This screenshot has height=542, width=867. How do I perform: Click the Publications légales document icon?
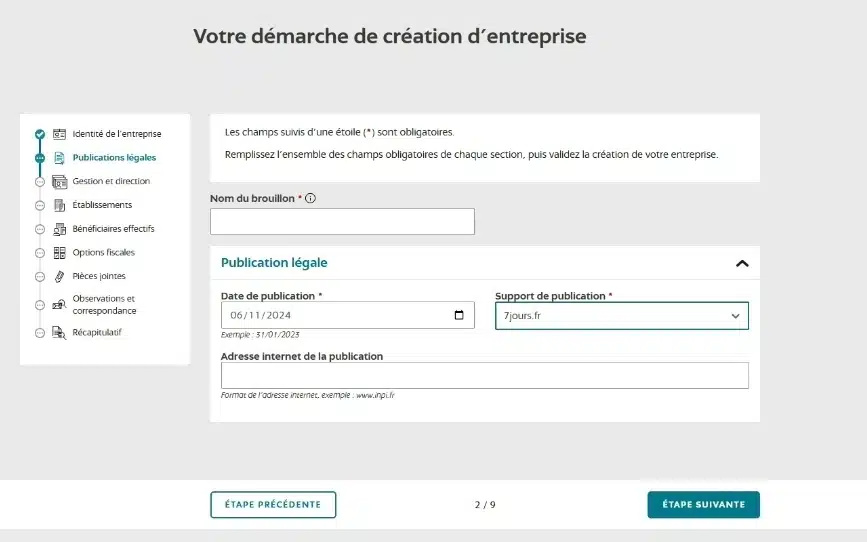(59, 158)
